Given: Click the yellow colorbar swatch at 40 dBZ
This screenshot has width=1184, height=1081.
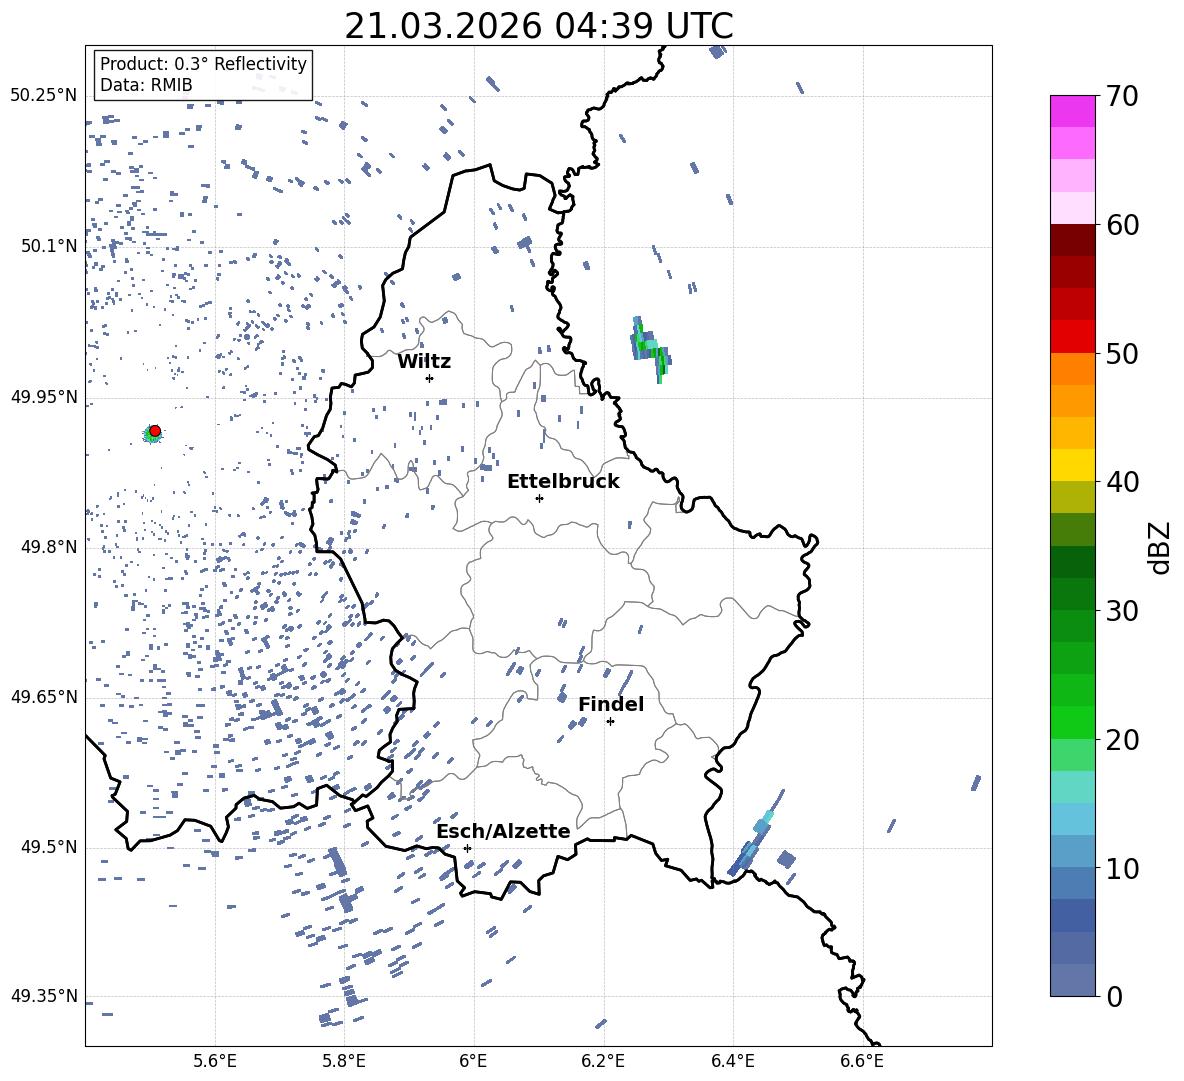Looking at the screenshot, I should [1073, 465].
